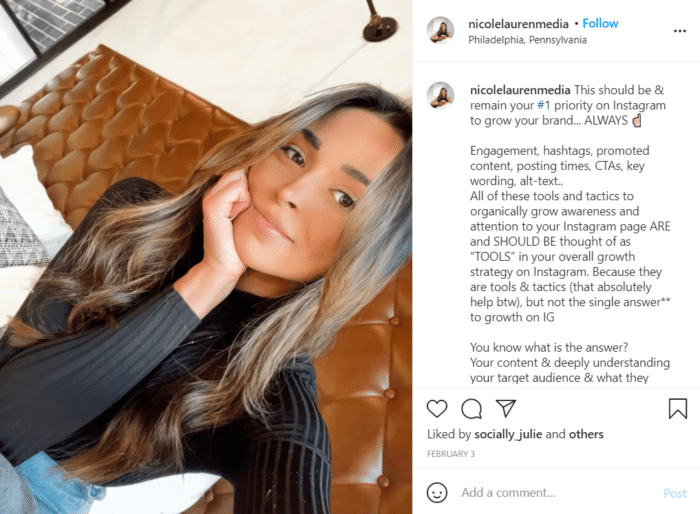View the others who liked this

[586, 434]
